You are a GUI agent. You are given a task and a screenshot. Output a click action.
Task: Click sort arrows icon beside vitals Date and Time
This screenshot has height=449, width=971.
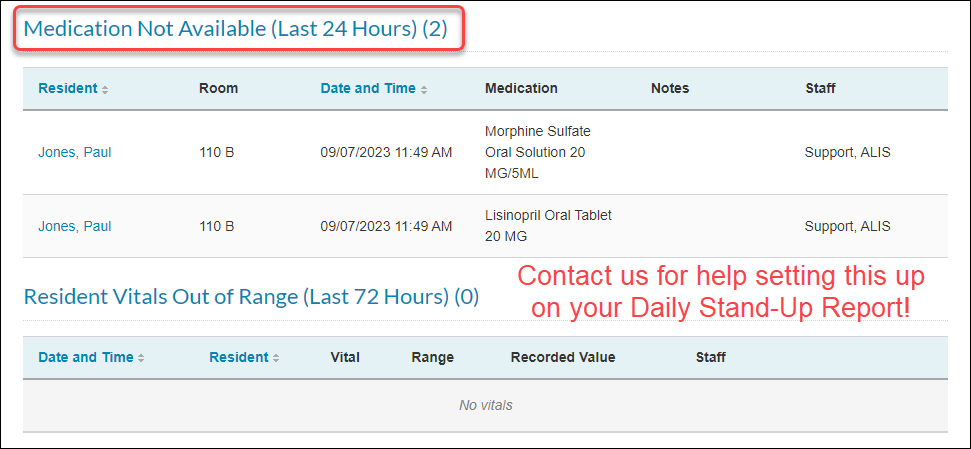click(x=141, y=359)
